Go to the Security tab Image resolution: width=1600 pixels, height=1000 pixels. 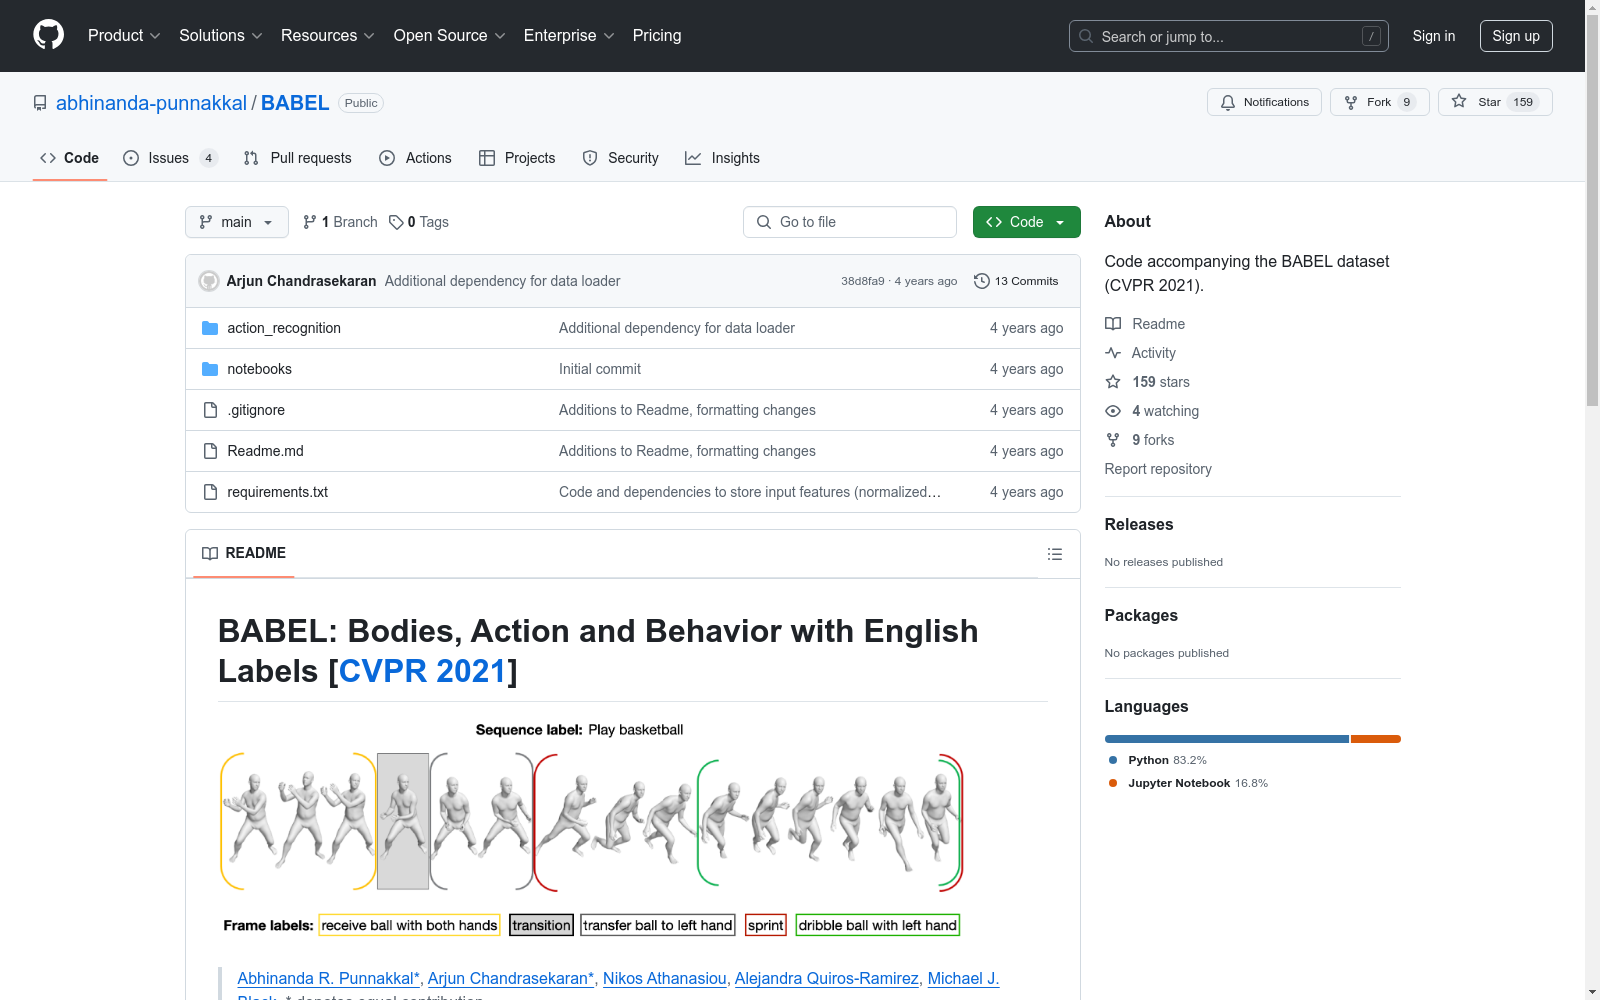coord(621,158)
